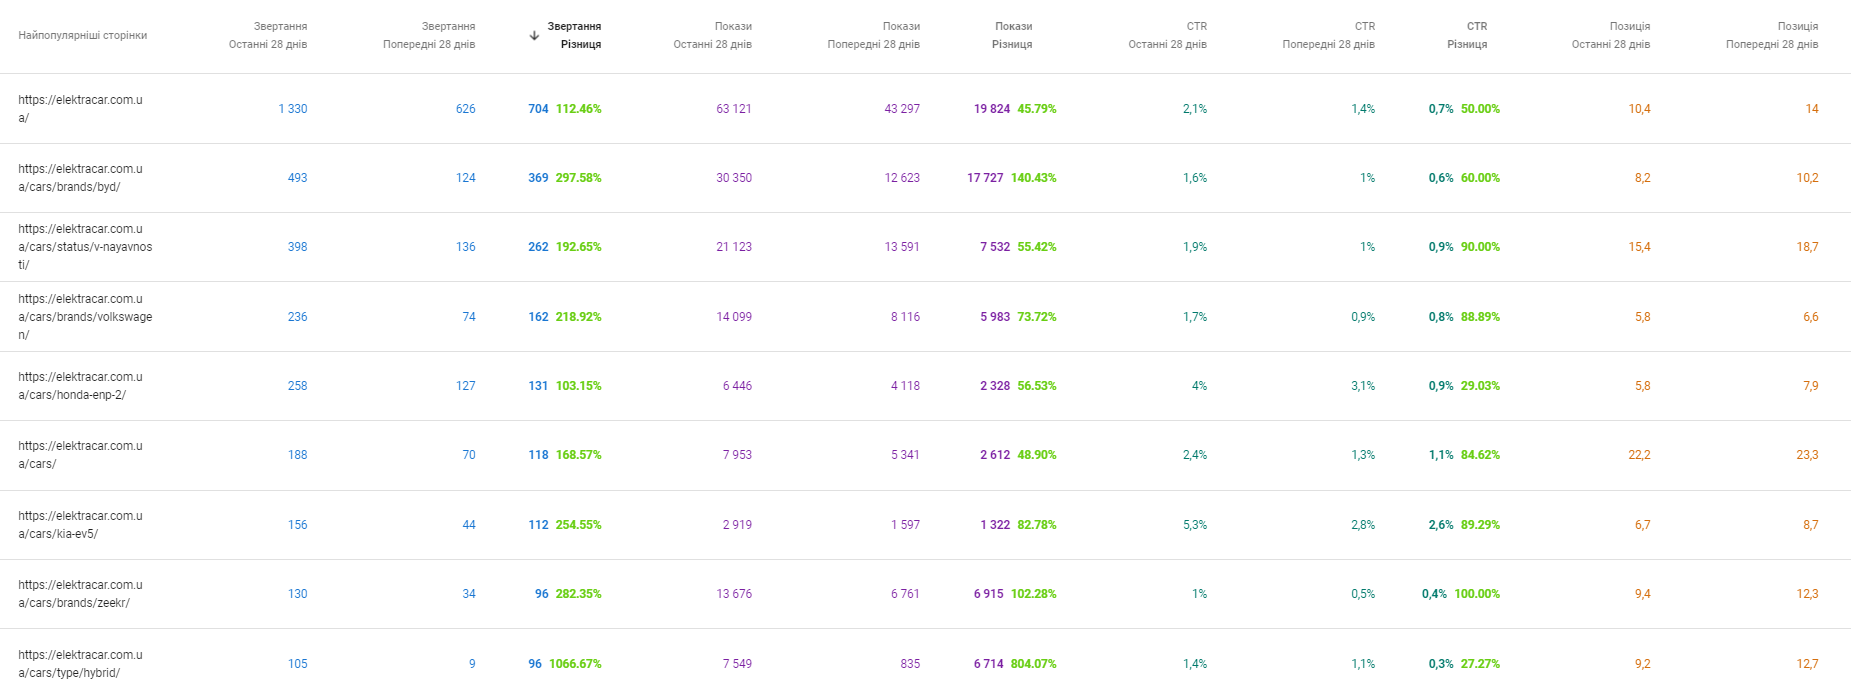Select the /cars/brands/zeekr/ page link
1851x687 pixels.
click(x=80, y=594)
